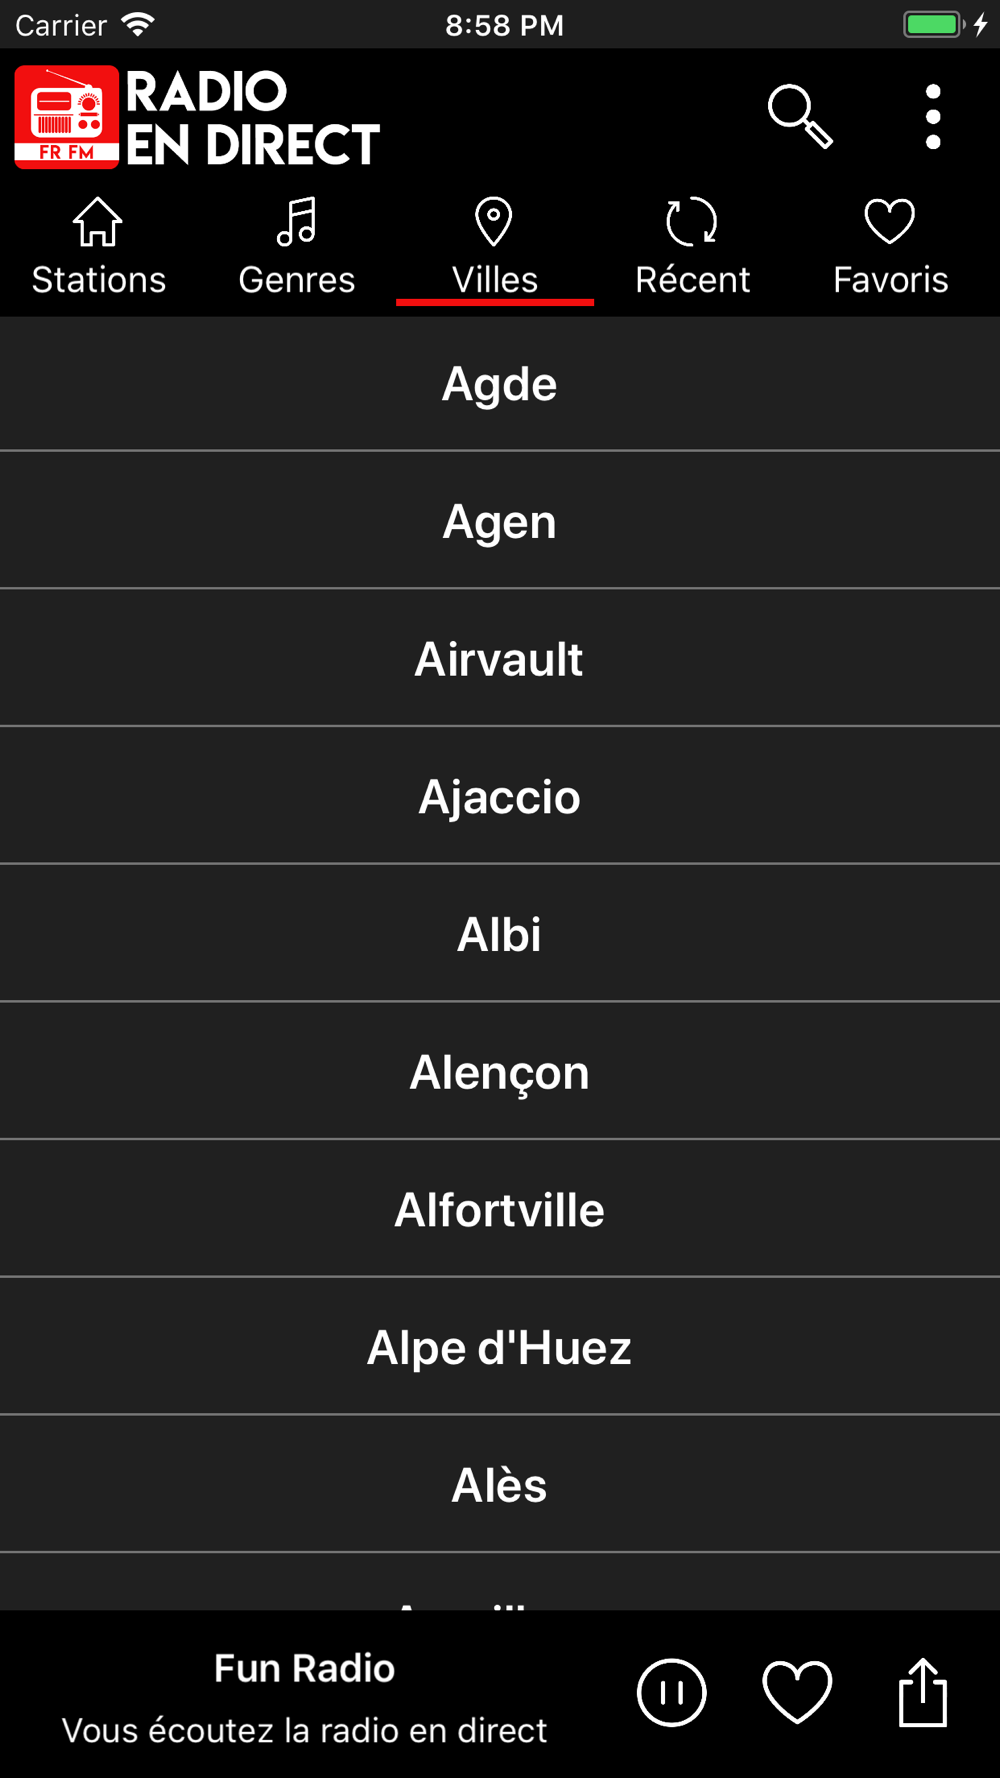1000x1778 pixels.
Task: Open the Genres tab
Action: (297, 248)
